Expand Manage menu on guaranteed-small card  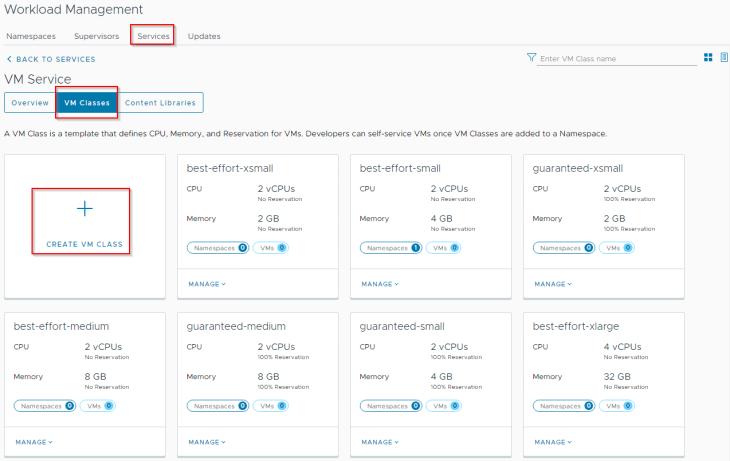pyautogui.click(x=380, y=442)
